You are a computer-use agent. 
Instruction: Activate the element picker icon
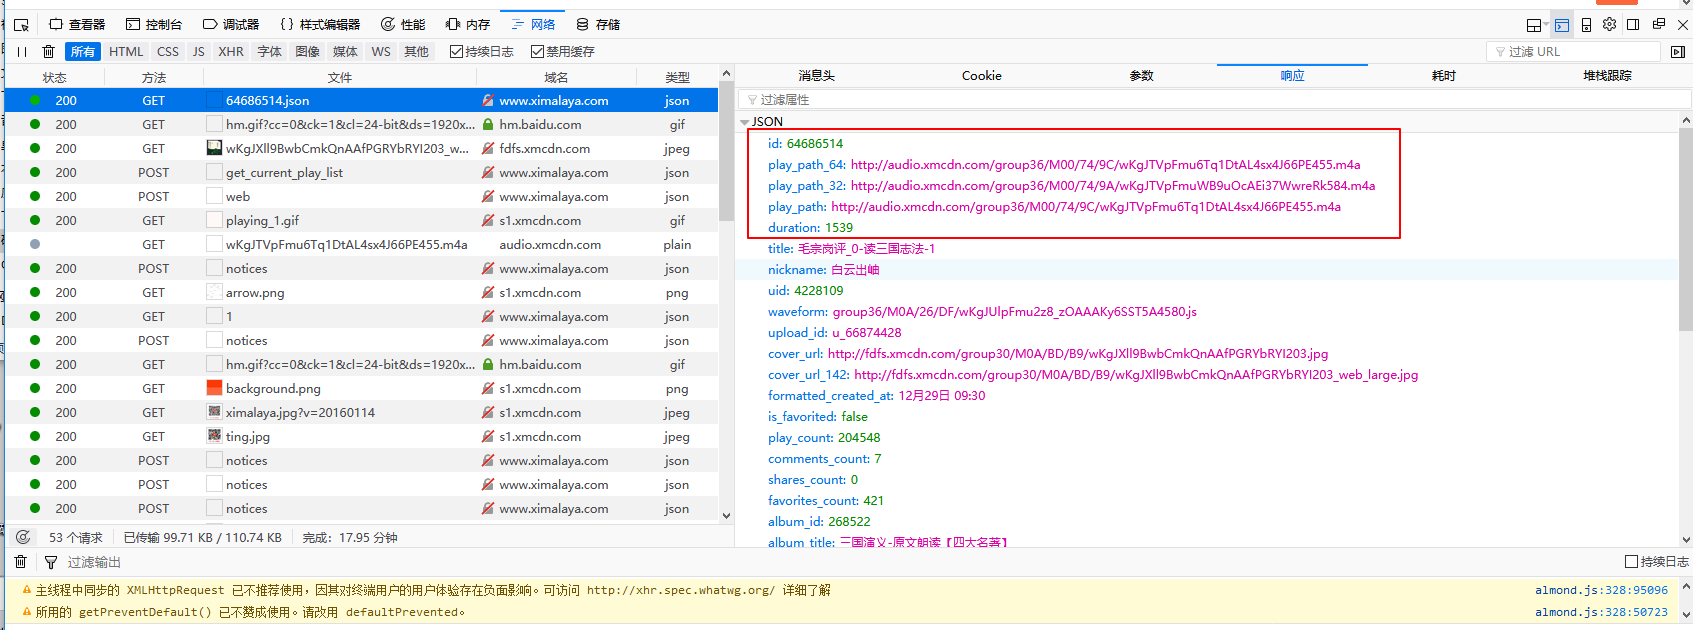21,25
